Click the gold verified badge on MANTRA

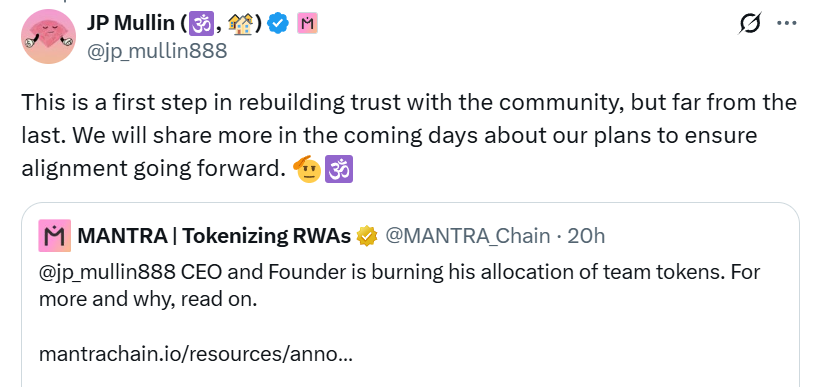point(367,236)
